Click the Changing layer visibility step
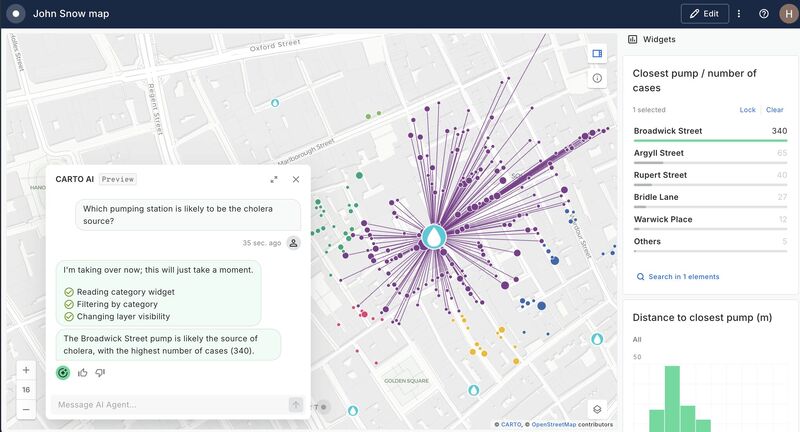 point(117,316)
